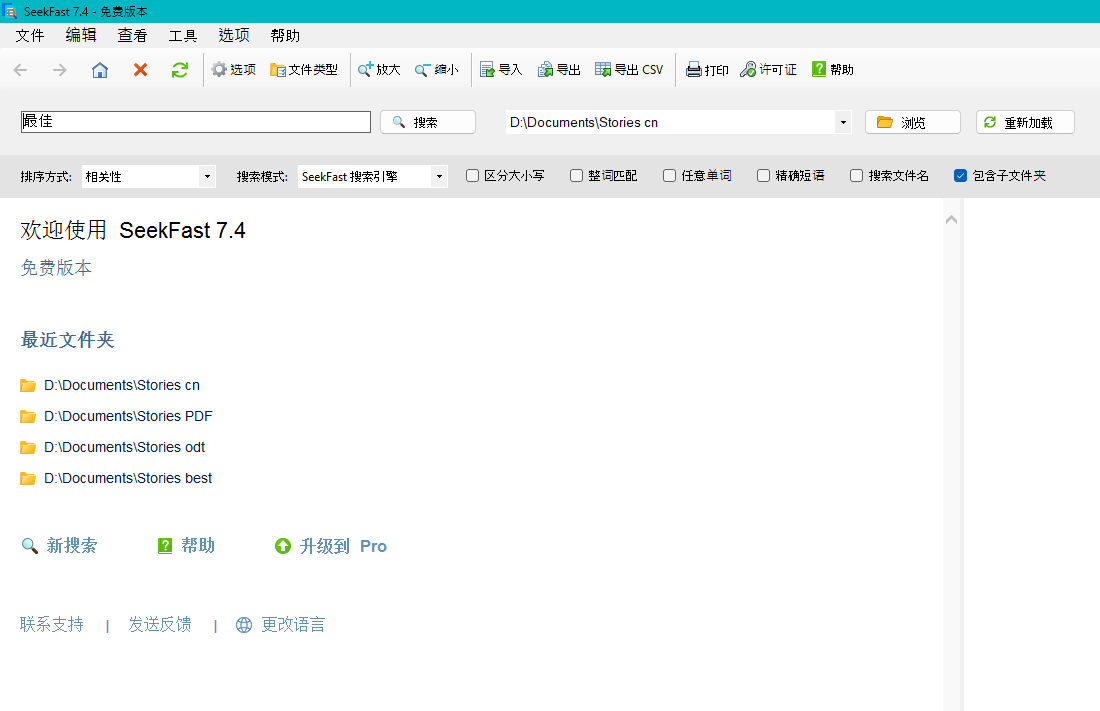This screenshot has width=1100, height=711.
Task: Click the 联系支持 contact support link
Action: point(51,624)
